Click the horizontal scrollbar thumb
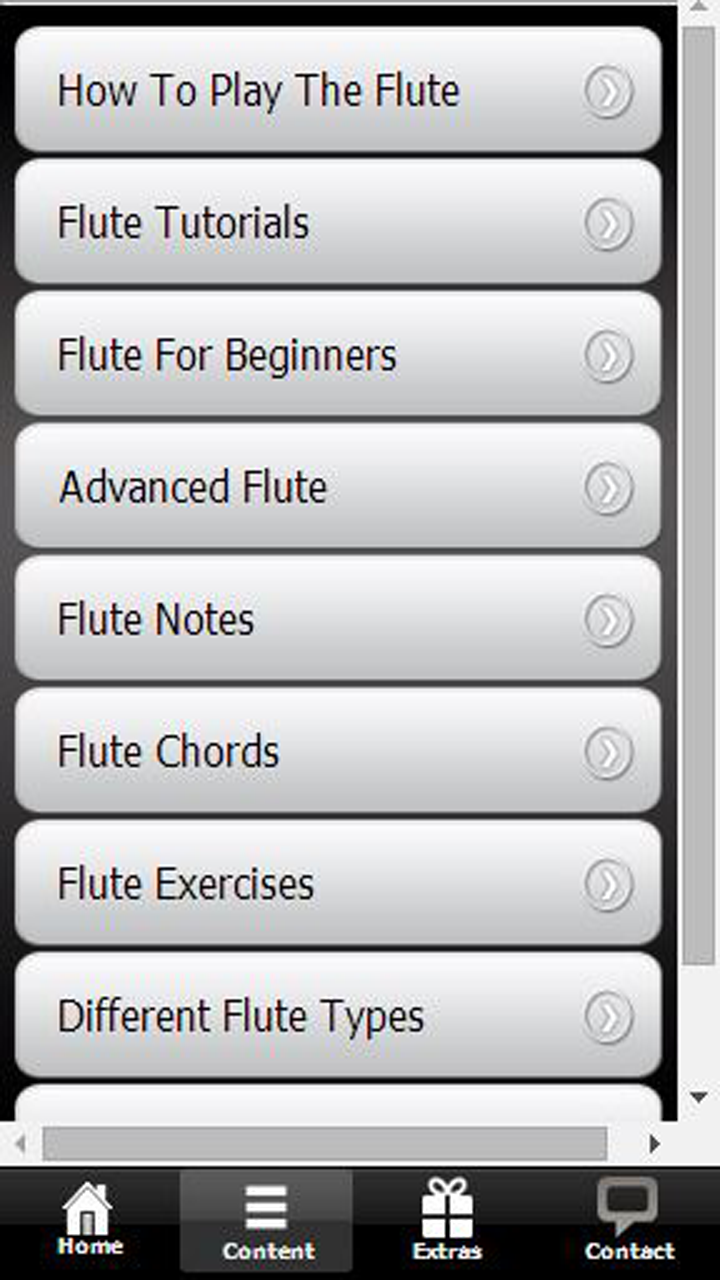The image size is (720, 1280). pos(324,1143)
